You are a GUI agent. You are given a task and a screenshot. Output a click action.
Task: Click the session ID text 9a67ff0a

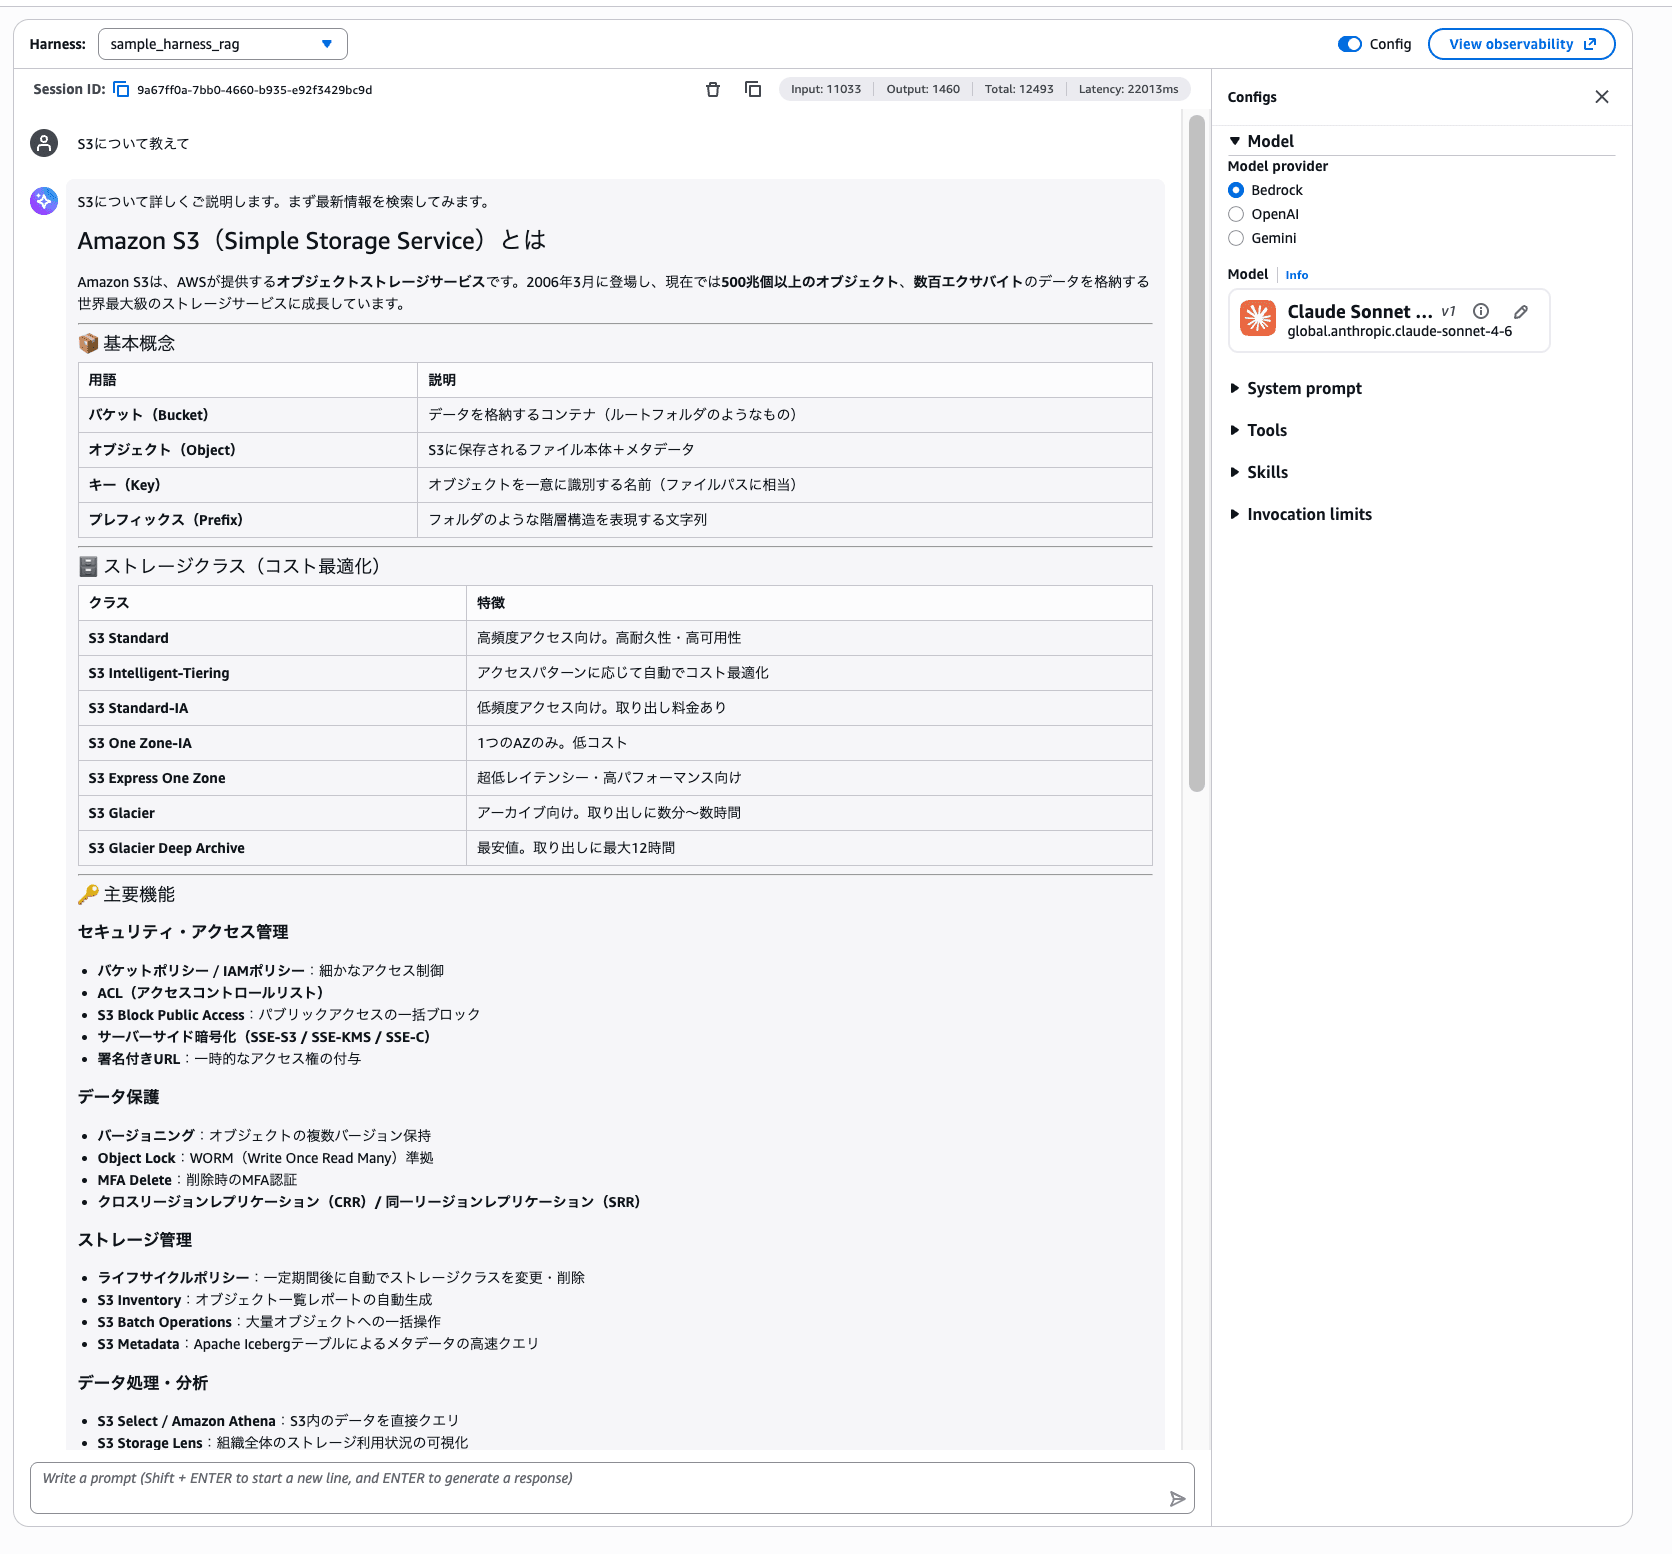coord(255,90)
